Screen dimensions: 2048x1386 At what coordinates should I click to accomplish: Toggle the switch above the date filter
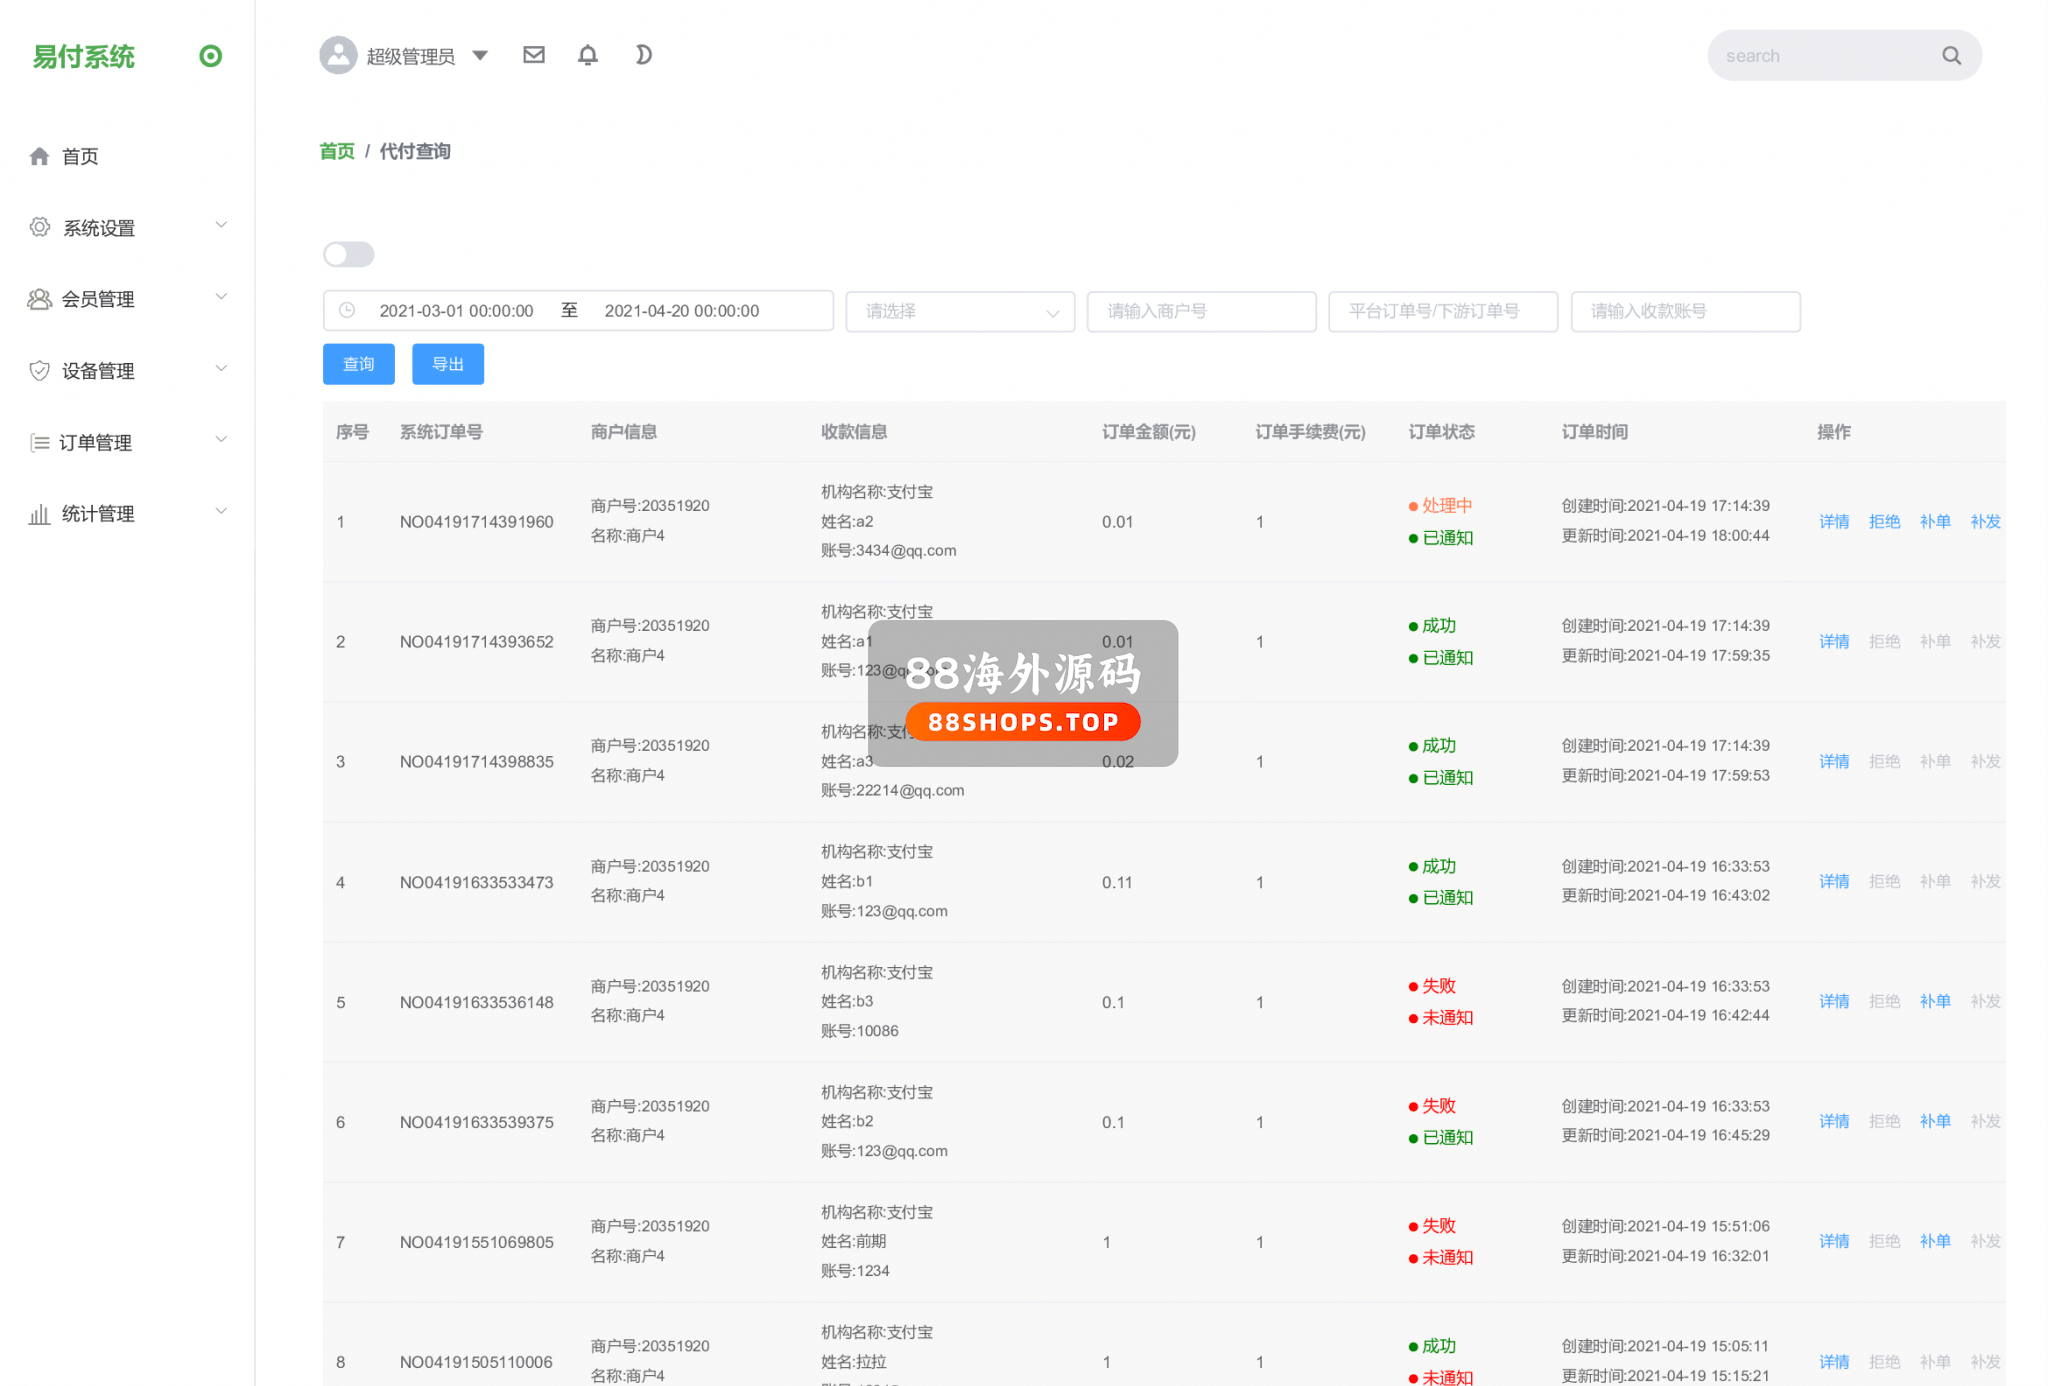pyautogui.click(x=348, y=254)
